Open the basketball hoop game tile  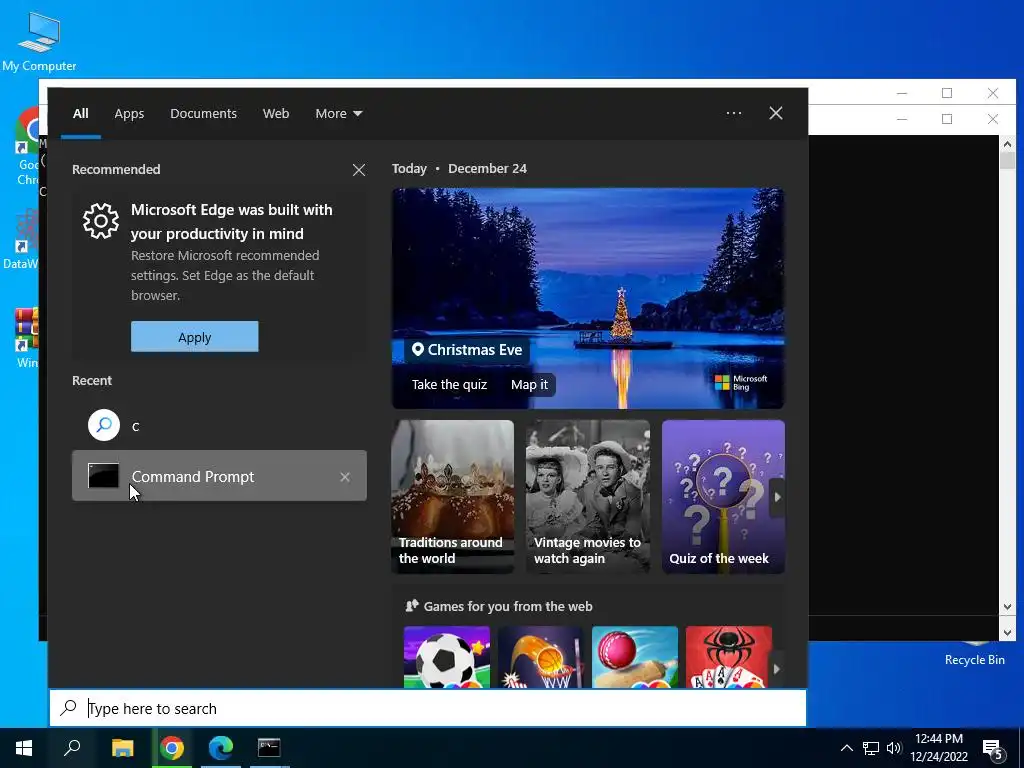pyautogui.click(x=540, y=657)
